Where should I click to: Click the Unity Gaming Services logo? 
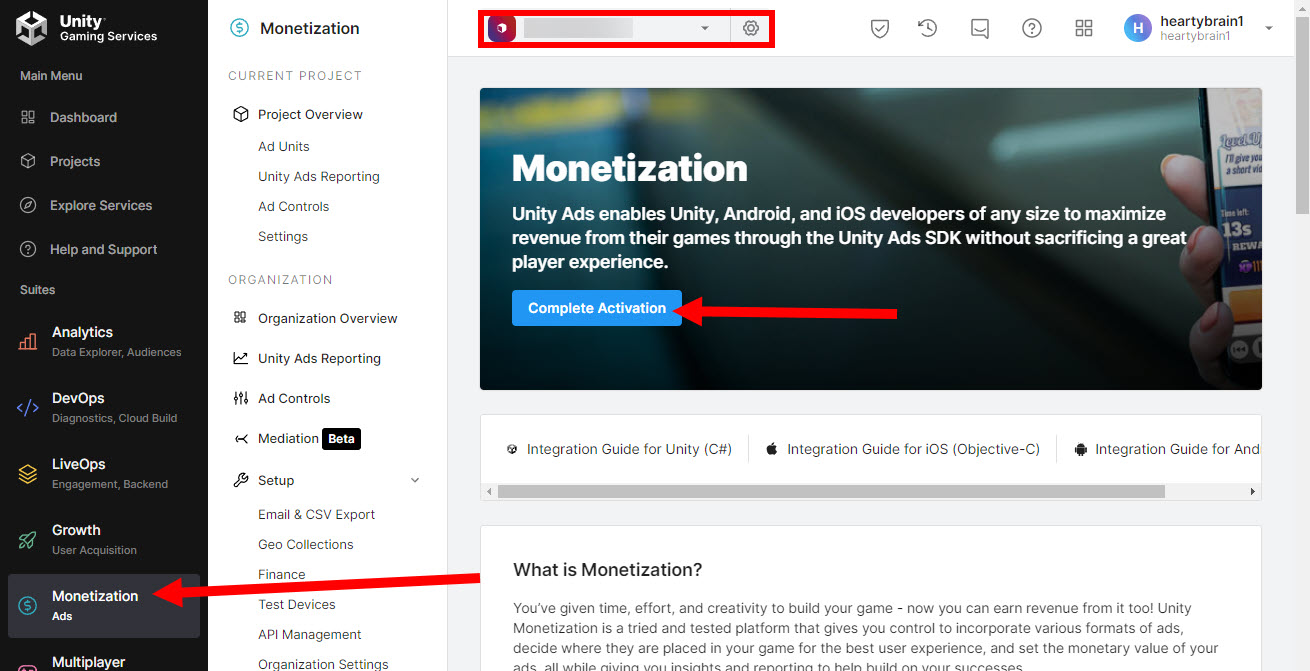[86, 28]
